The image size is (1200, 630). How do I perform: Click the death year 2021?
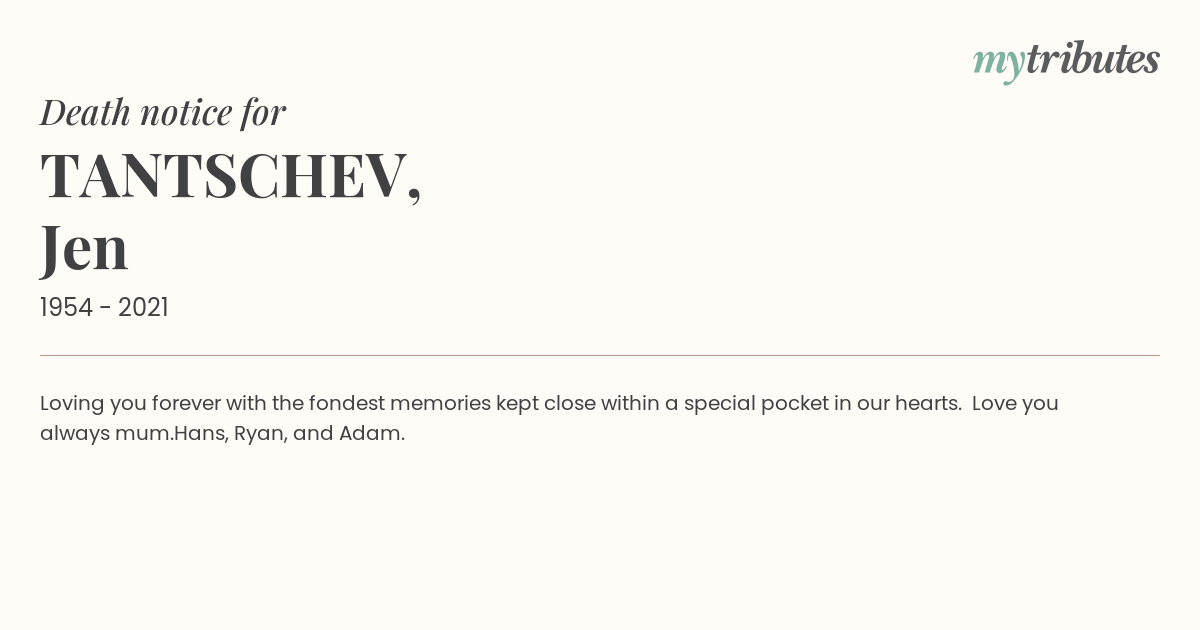[x=143, y=308]
